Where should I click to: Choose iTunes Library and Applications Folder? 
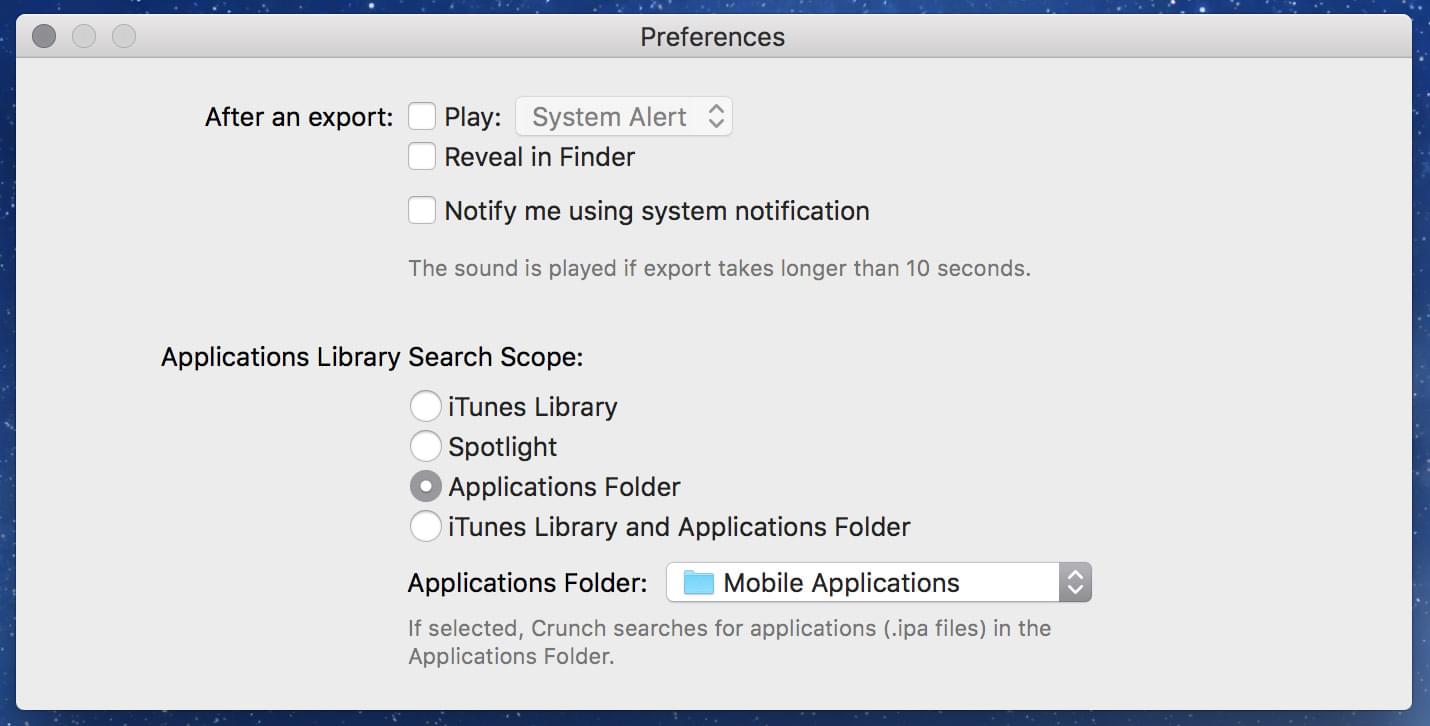pos(425,527)
